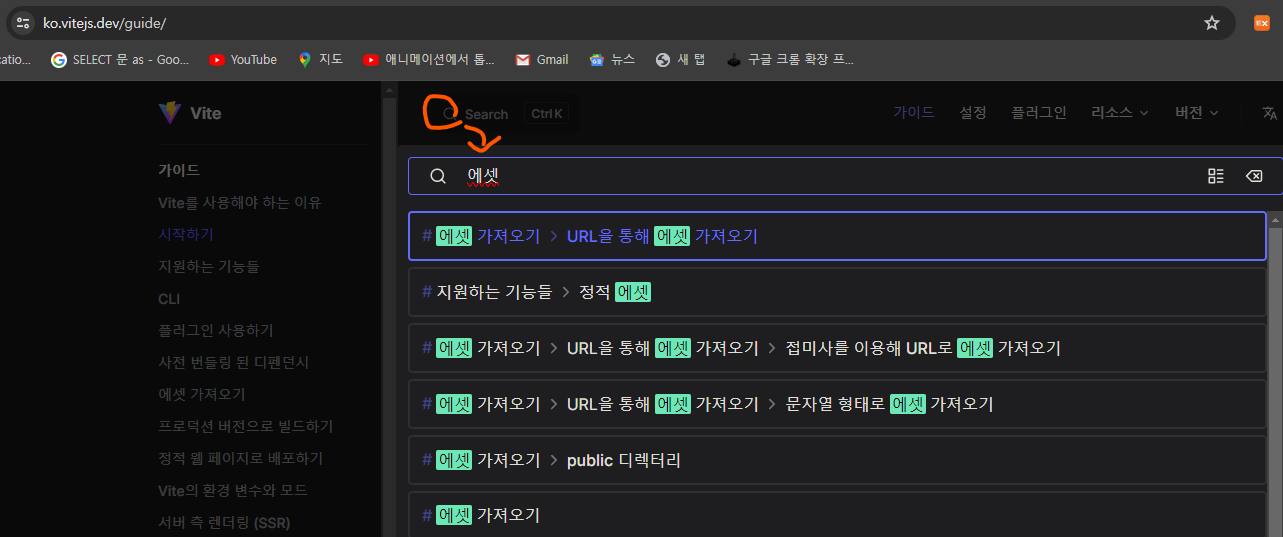Go to the 플러그인 nav tab
This screenshot has width=1283, height=537.
click(x=1039, y=113)
